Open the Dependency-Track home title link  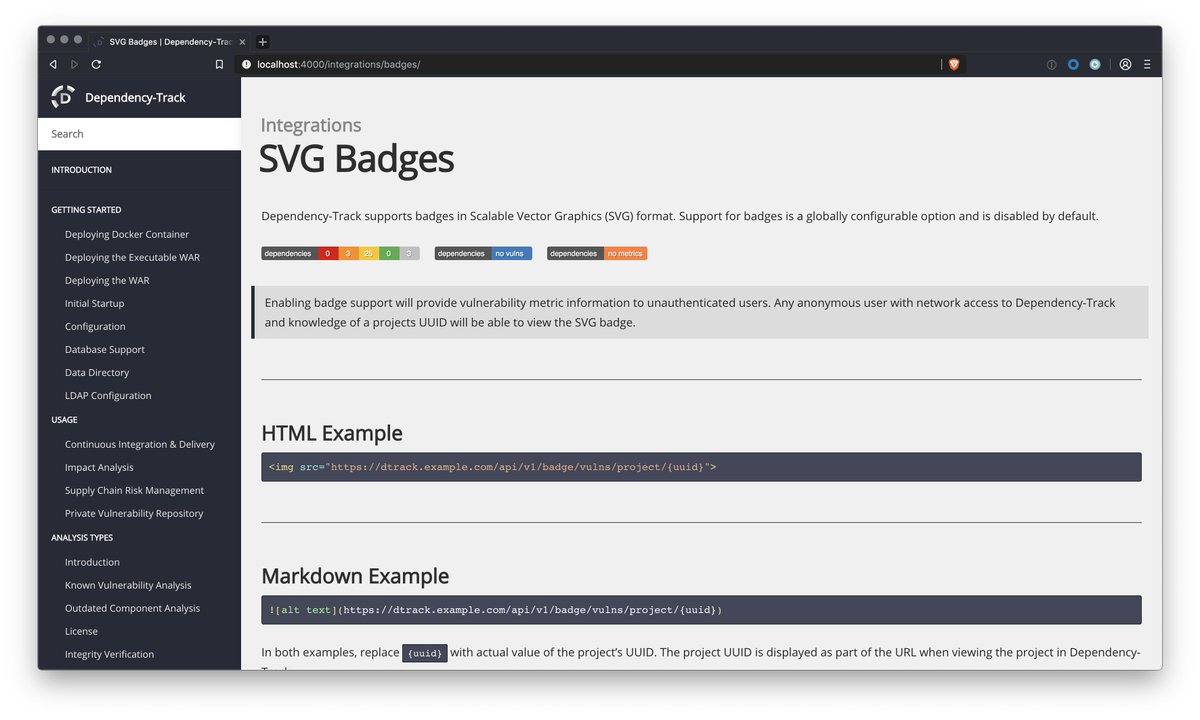[135, 98]
